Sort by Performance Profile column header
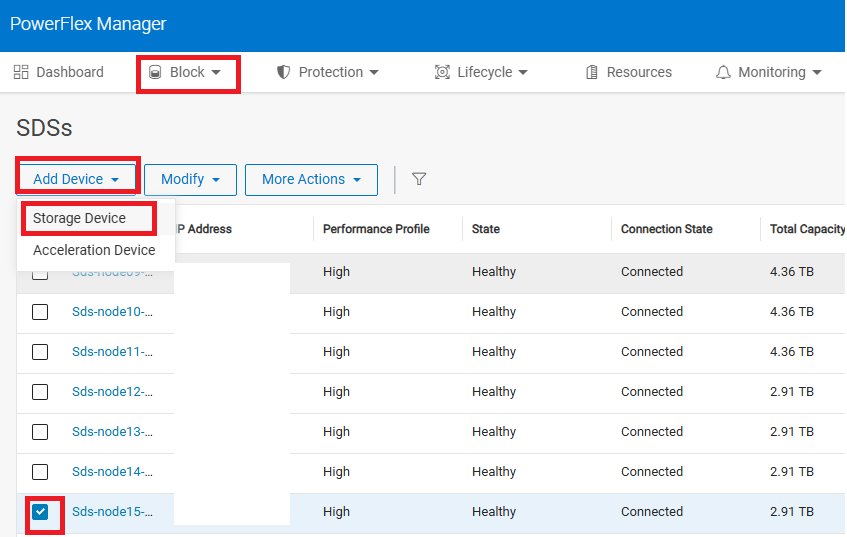The width and height of the screenshot is (847, 537). coord(376,229)
